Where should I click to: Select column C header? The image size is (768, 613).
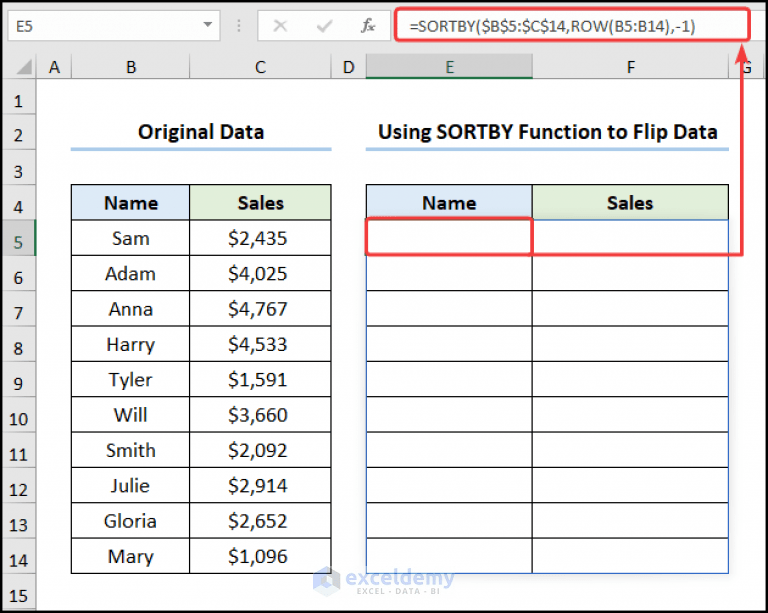260,67
